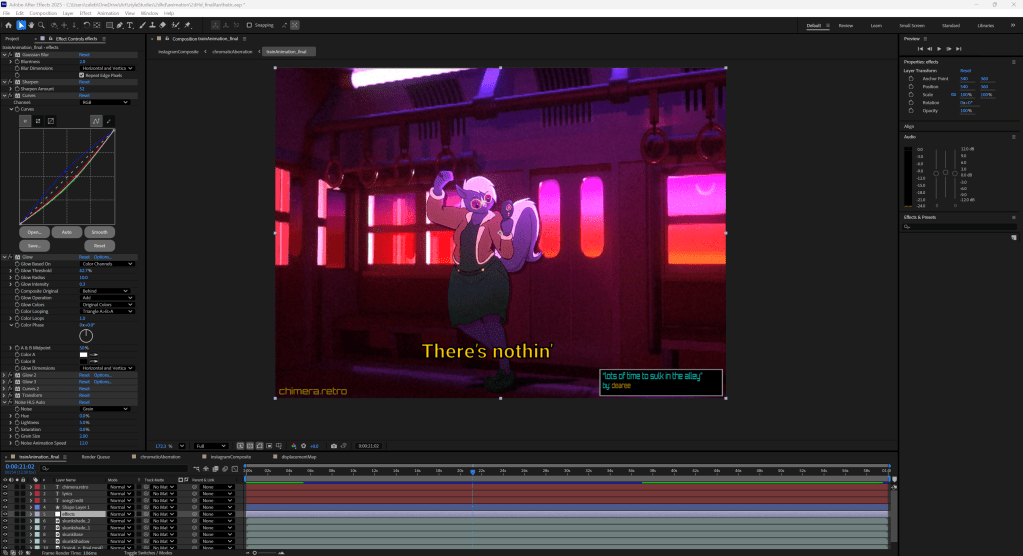Open the viewer resolution Full dropdown
The width and height of the screenshot is (1023, 556).
pos(210,446)
